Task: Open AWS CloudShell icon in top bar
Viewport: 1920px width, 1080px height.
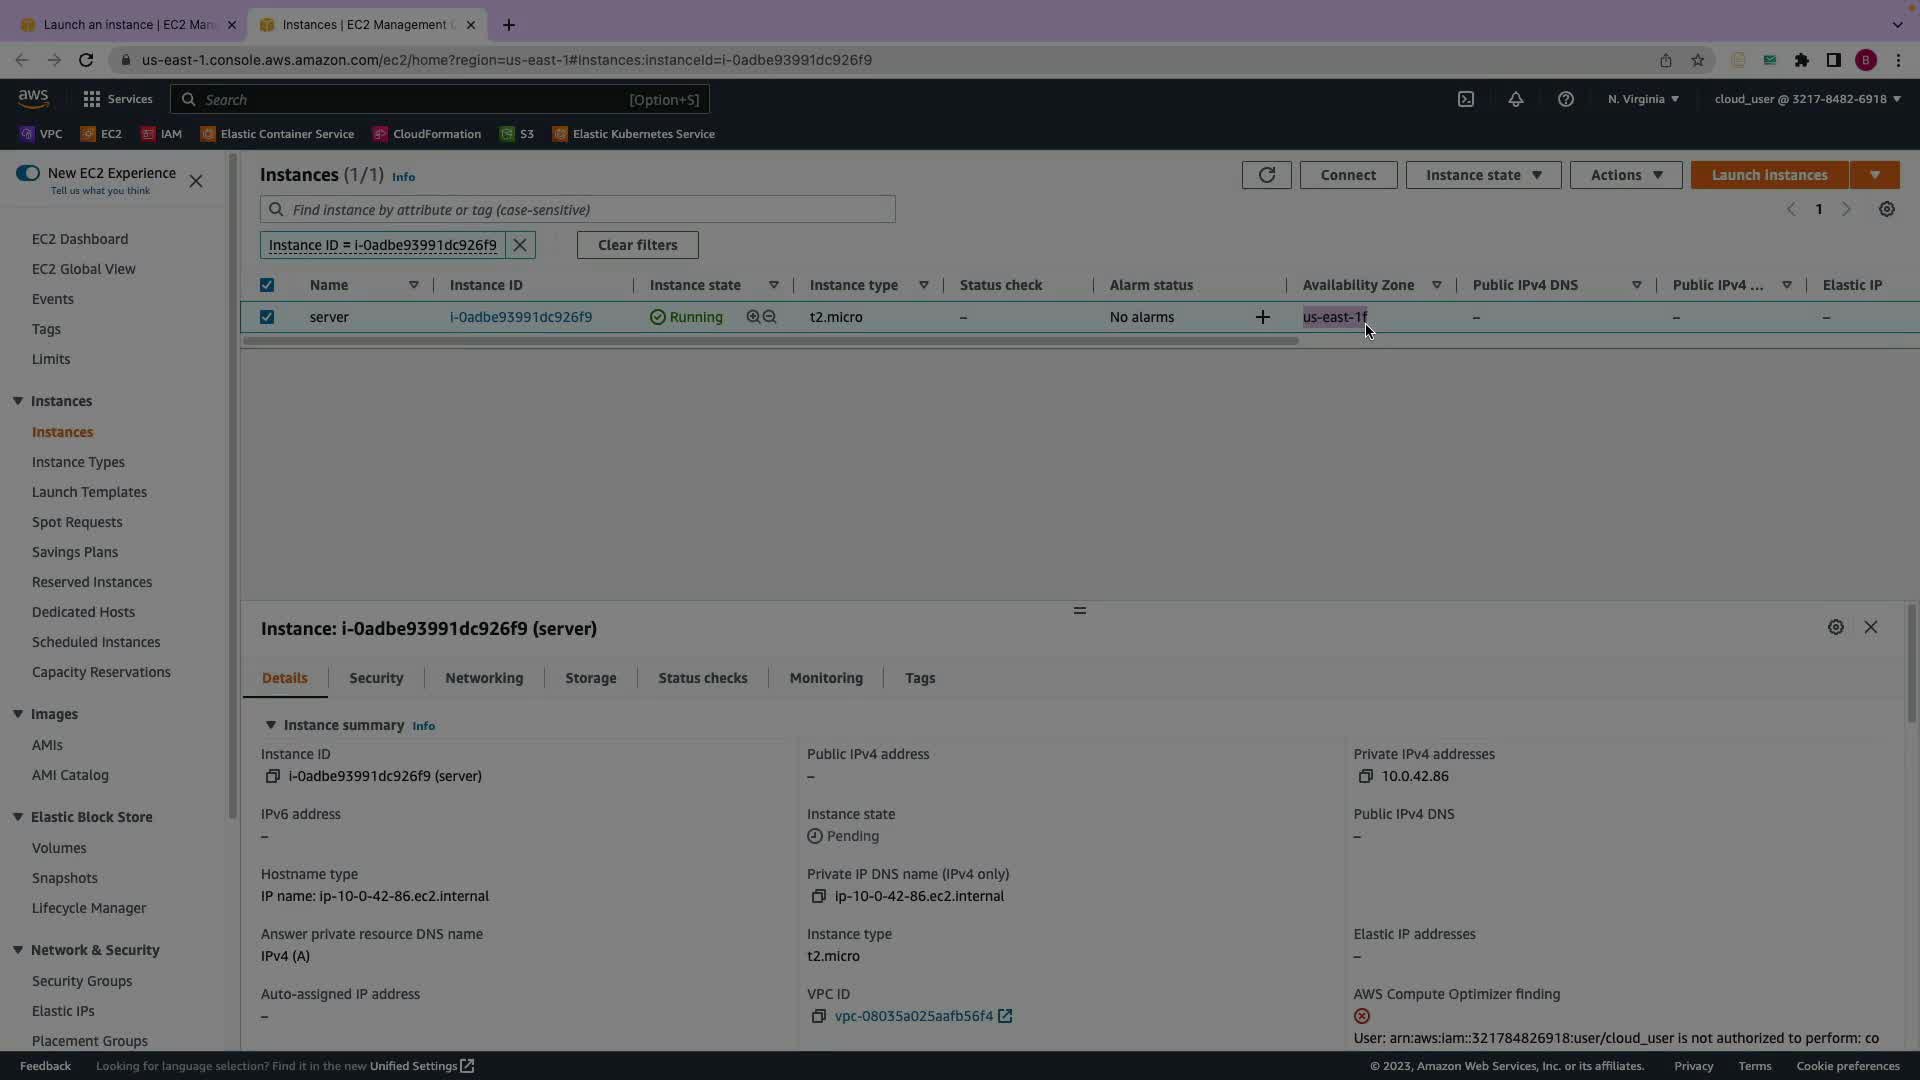Action: point(1465,99)
